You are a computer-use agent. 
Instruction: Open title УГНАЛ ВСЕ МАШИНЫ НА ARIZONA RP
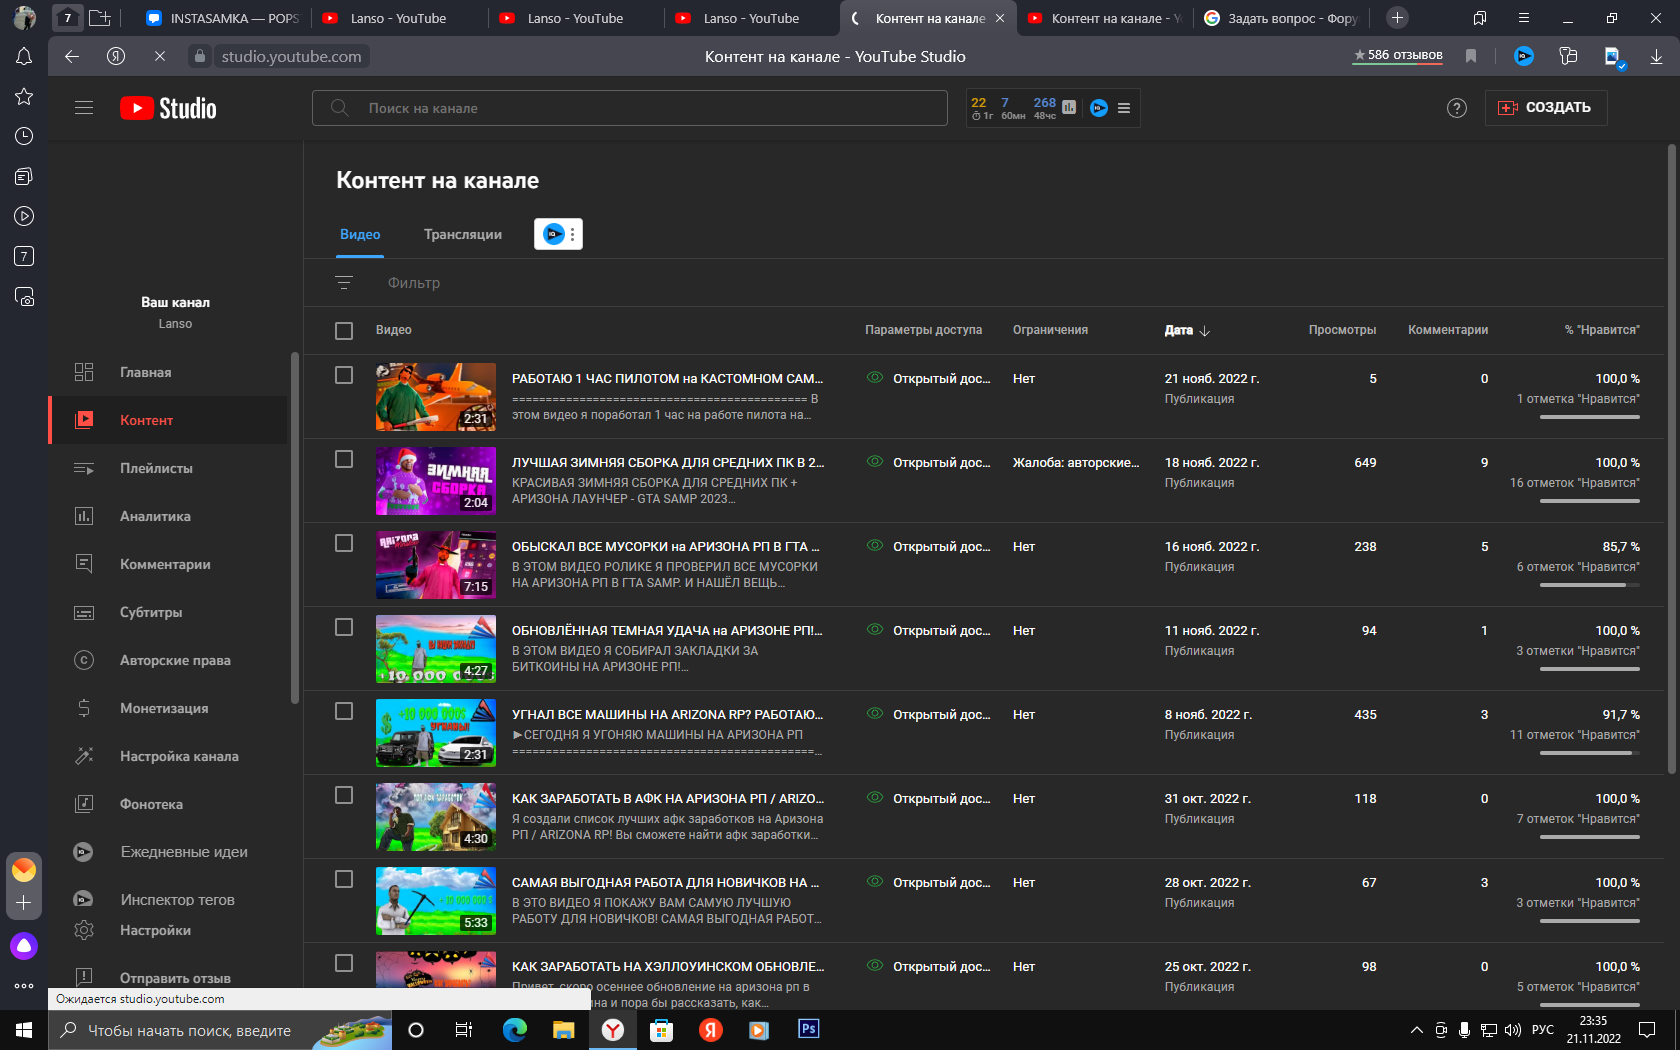(x=668, y=715)
